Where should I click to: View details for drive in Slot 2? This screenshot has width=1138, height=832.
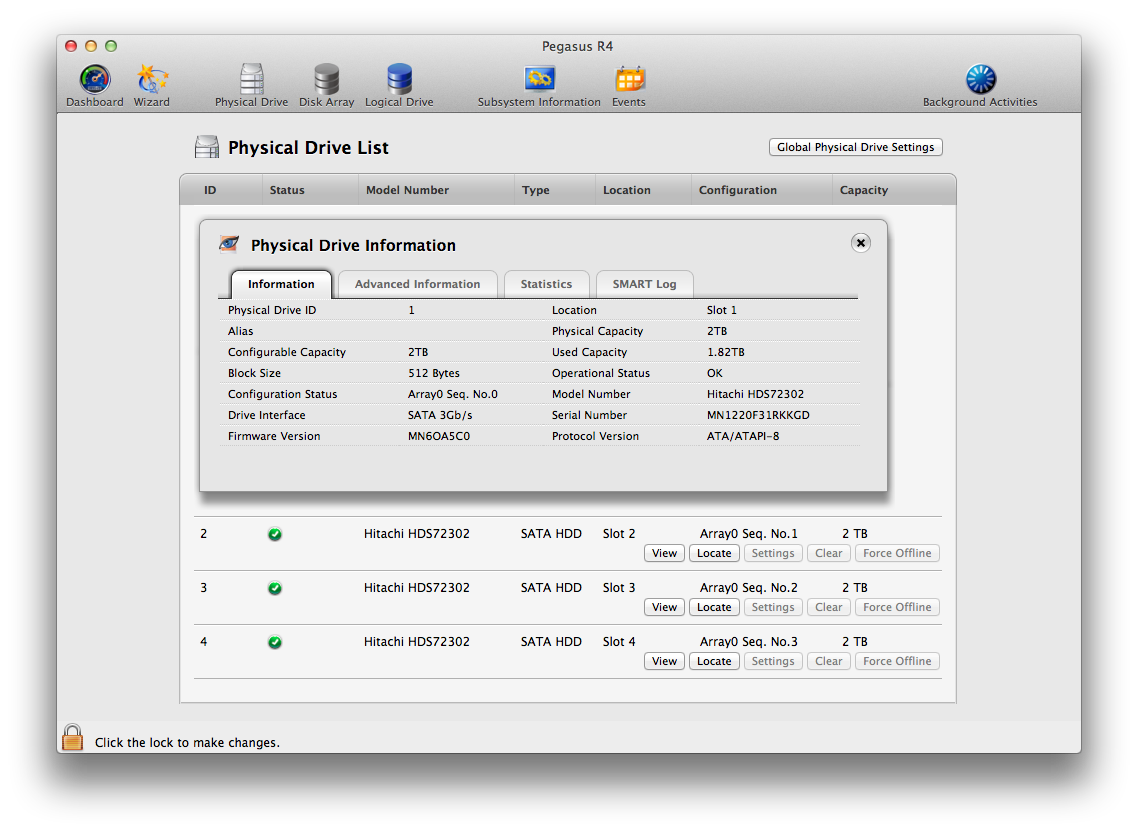coord(664,553)
